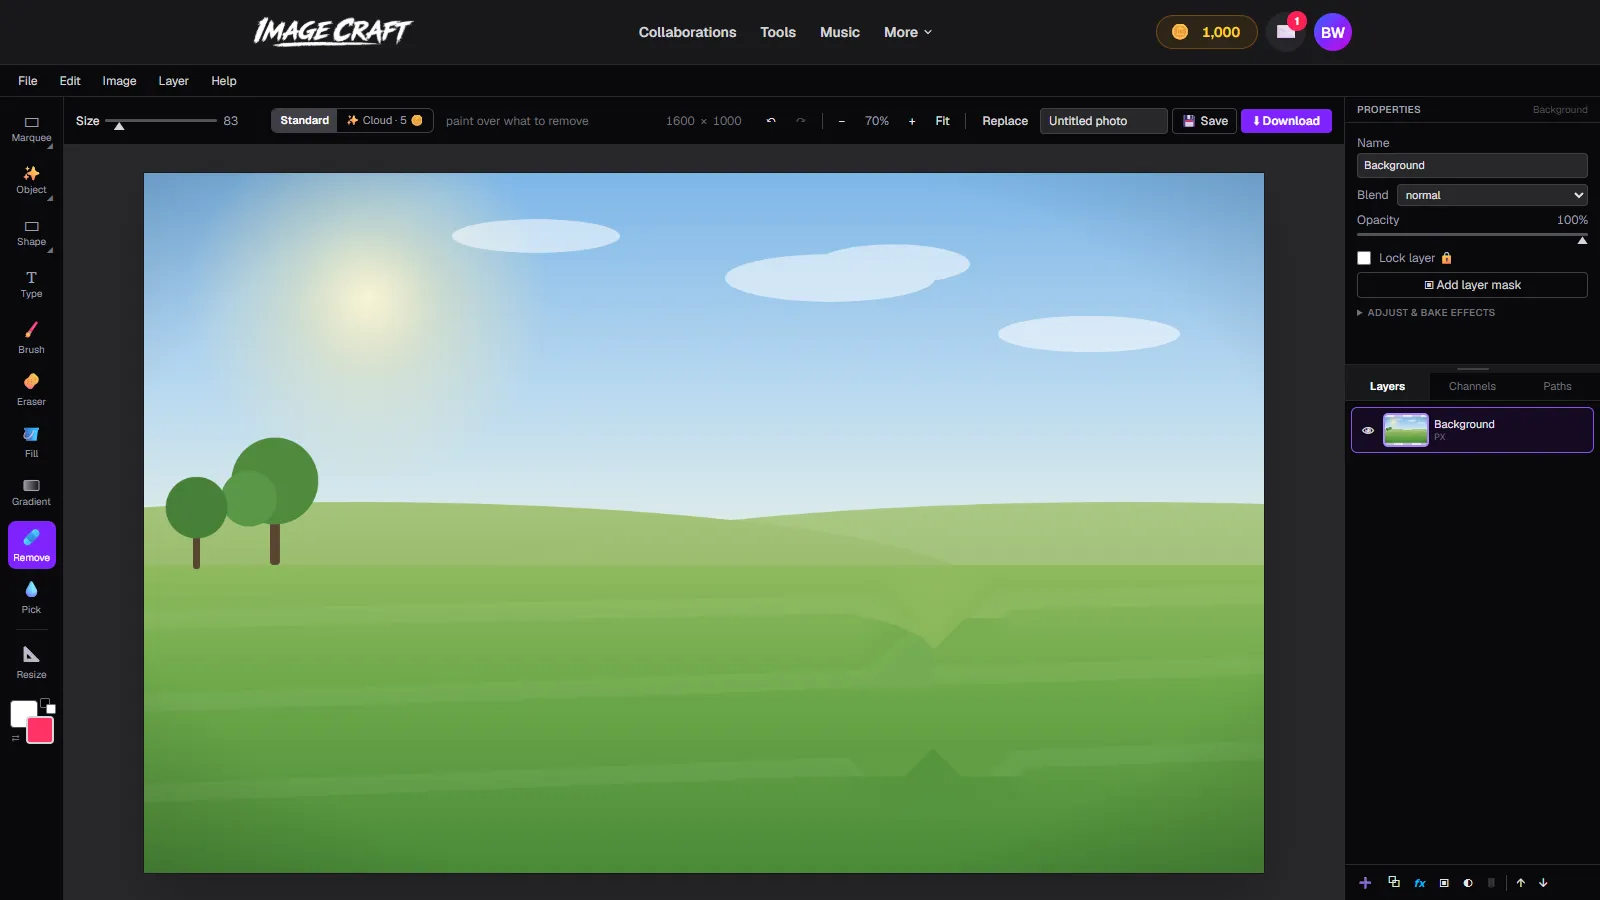The width and height of the screenshot is (1600, 900).
Task: Open the Music navigation link
Action: (x=840, y=32)
